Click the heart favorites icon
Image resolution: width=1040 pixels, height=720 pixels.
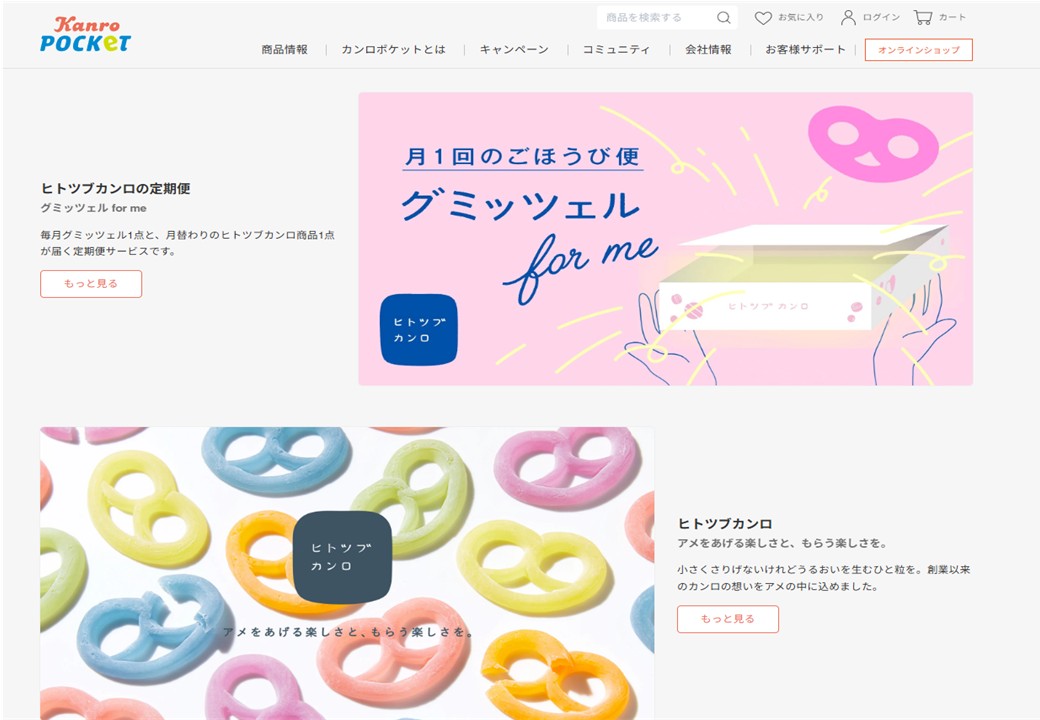763,18
